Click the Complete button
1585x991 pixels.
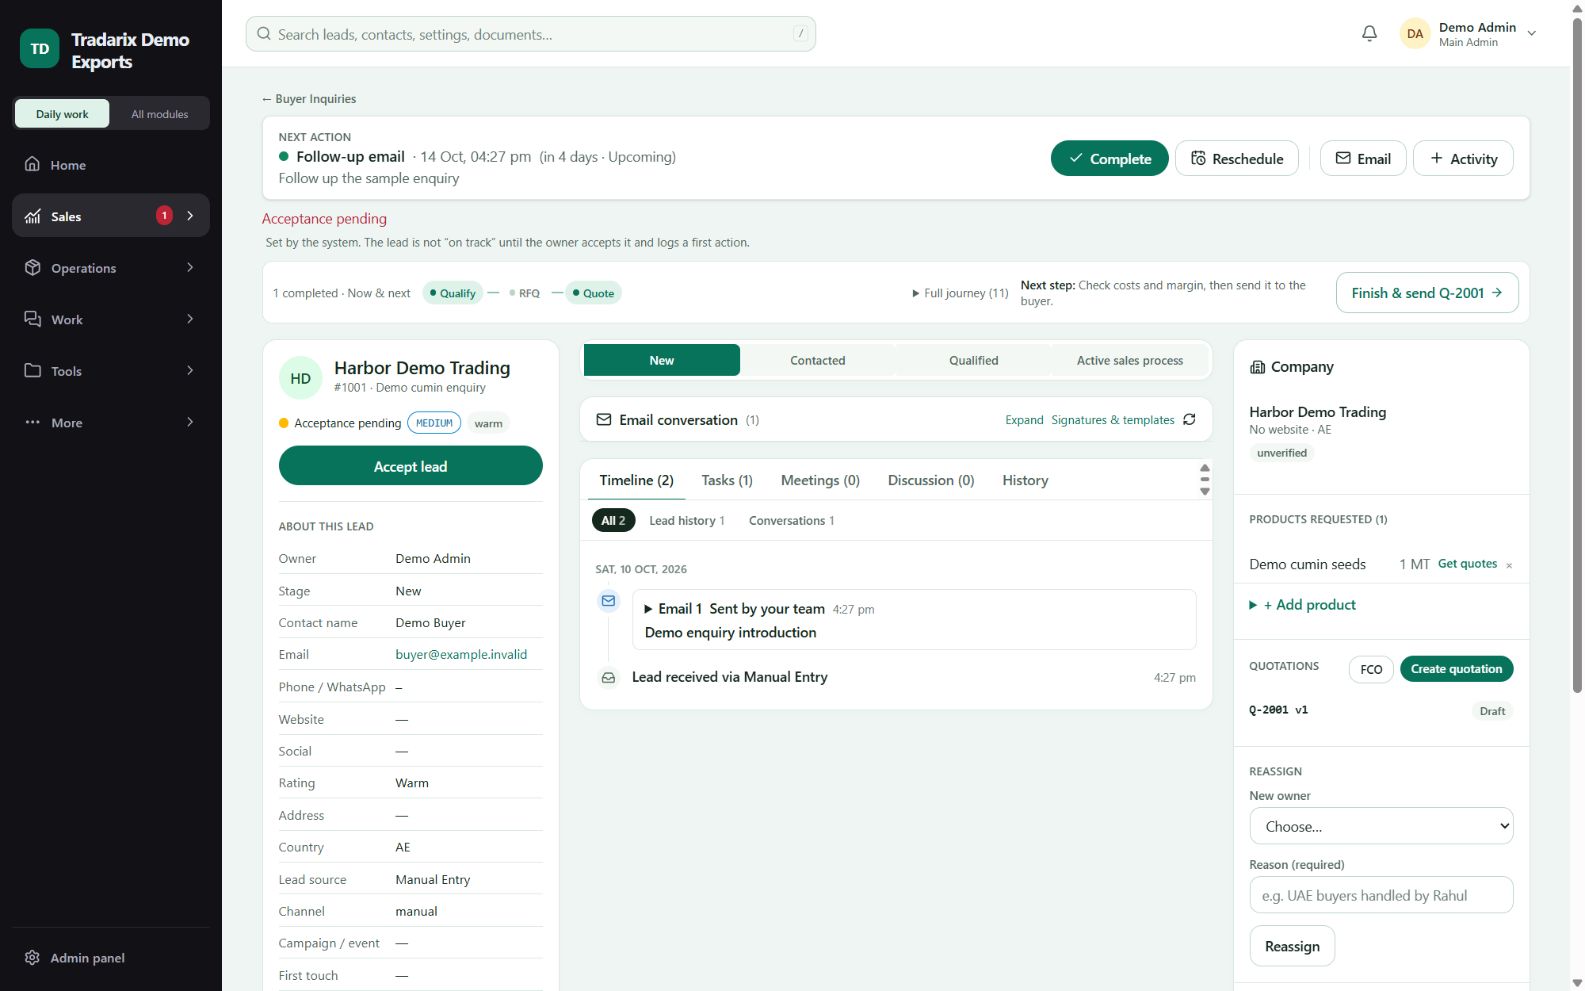pos(1109,158)
